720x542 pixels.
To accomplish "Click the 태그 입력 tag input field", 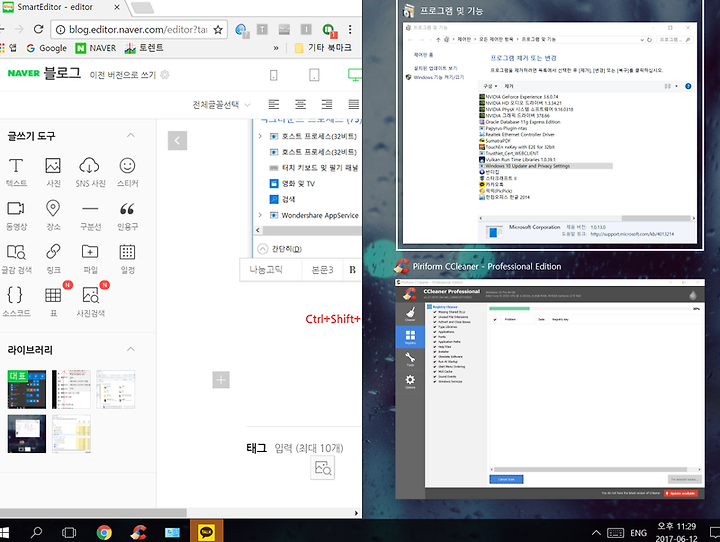I will coord(309,448).
